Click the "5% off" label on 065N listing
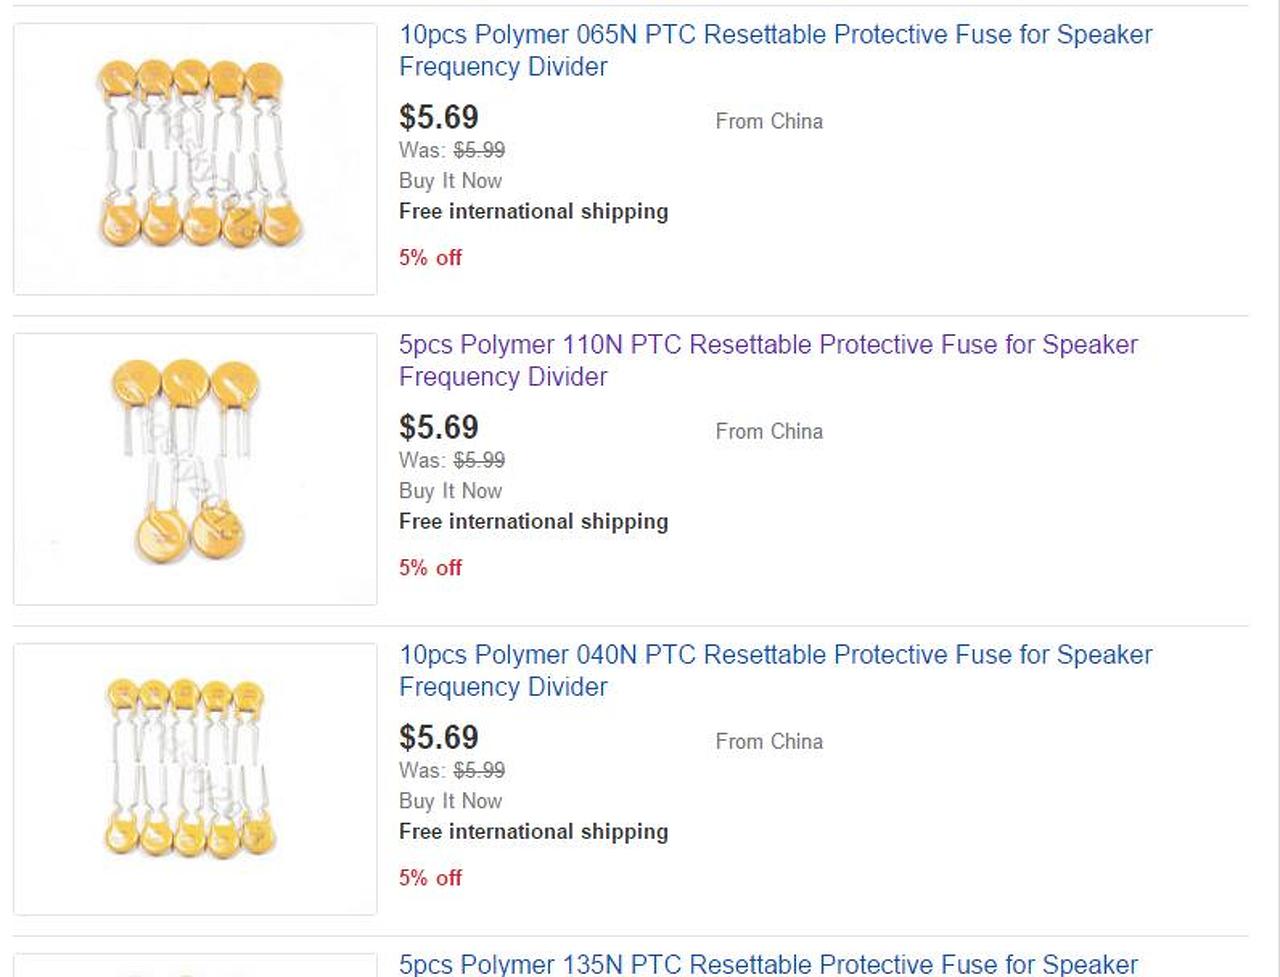The height and width of the screenshot is (977, 1280). (x=430, y=257)
